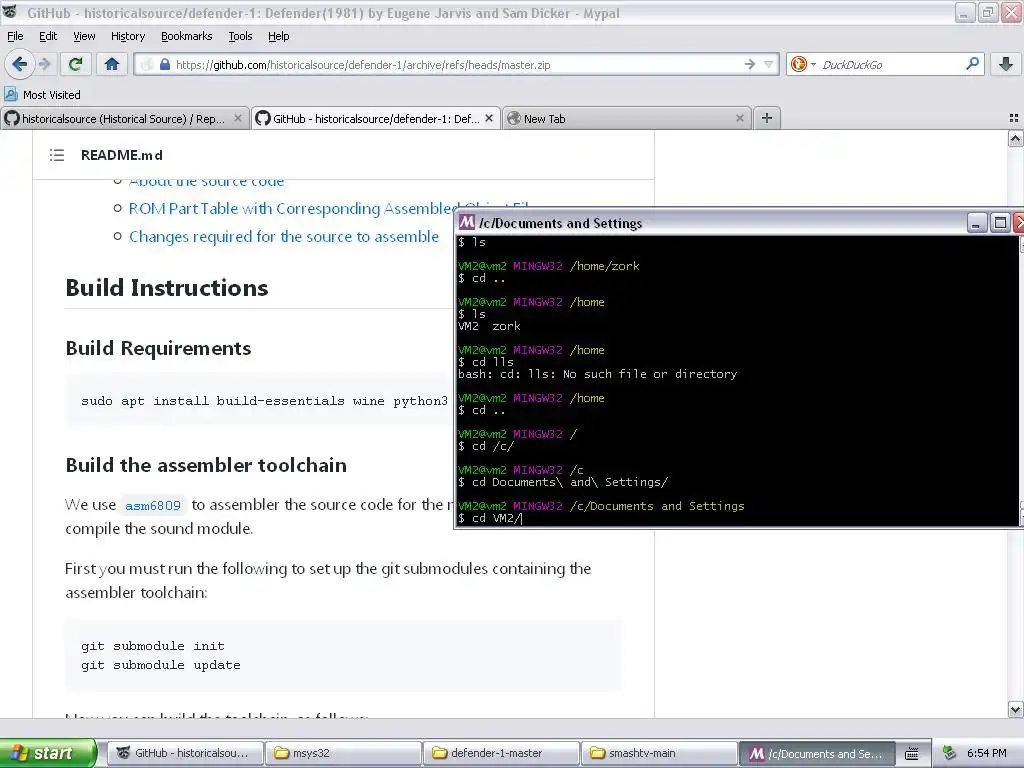Click the 6:54 PM taskbar clock
The image size is (1024, 768).
pyautogui.click(x=986, y=753)
